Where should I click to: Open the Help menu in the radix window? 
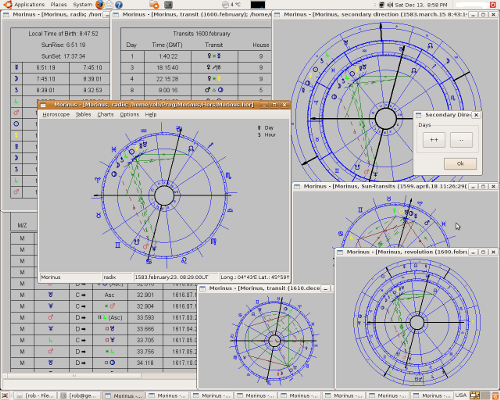pyautogui.click(x=150, y=114)
